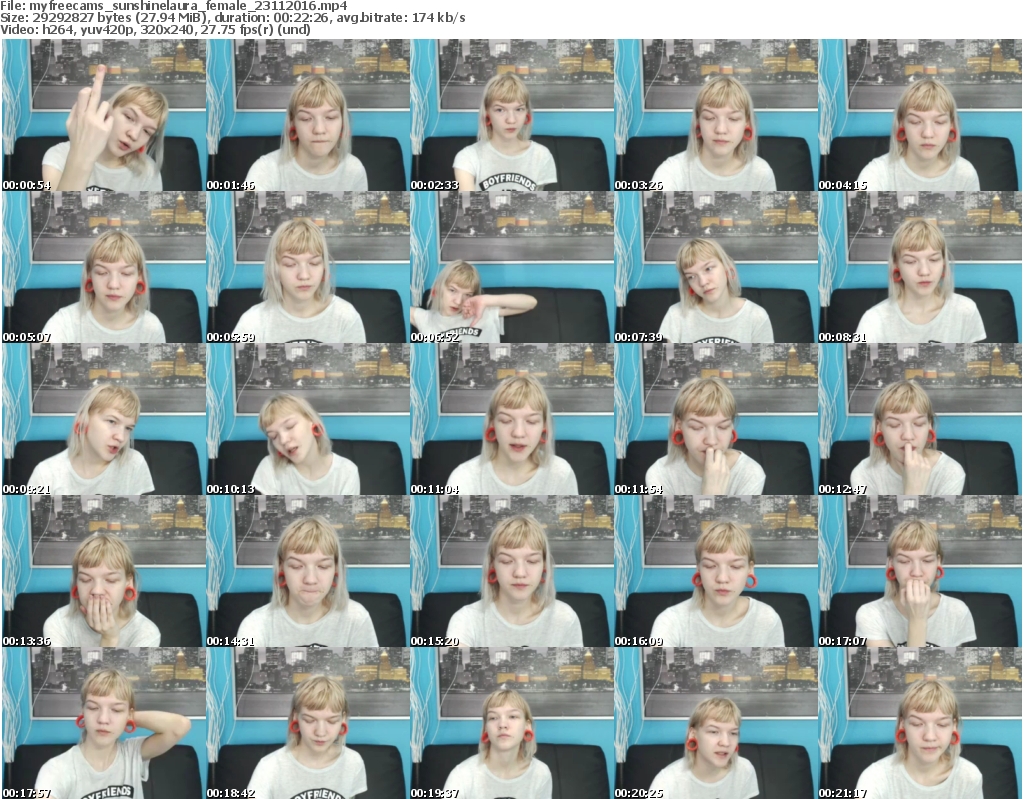Select thumbnail timestamped 00:18:42
Image resolution: width=1024 pixels, height=799 pixels.
[308, 723]
